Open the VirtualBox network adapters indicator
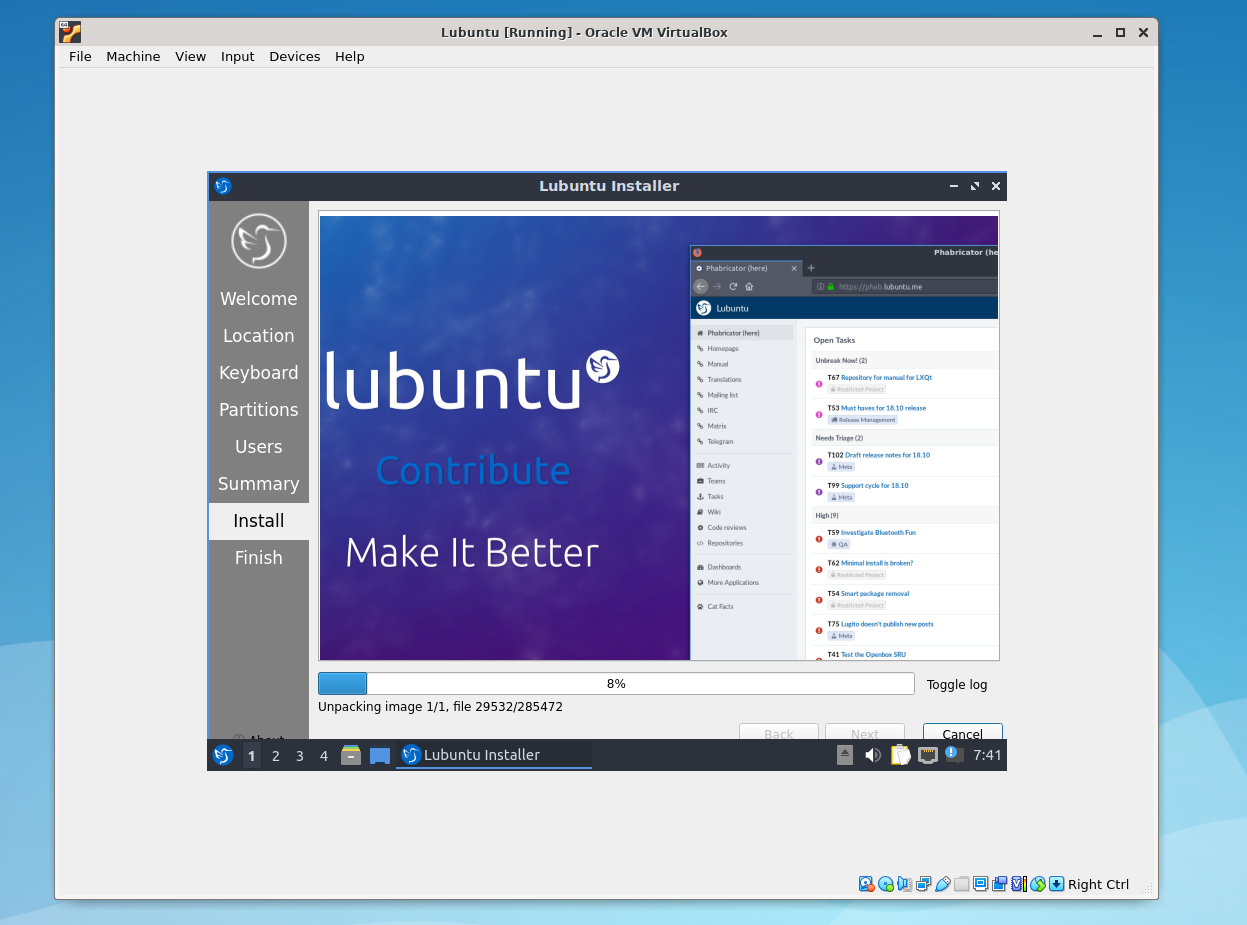This screenshot has height=925, width=1247. point(924,884)
